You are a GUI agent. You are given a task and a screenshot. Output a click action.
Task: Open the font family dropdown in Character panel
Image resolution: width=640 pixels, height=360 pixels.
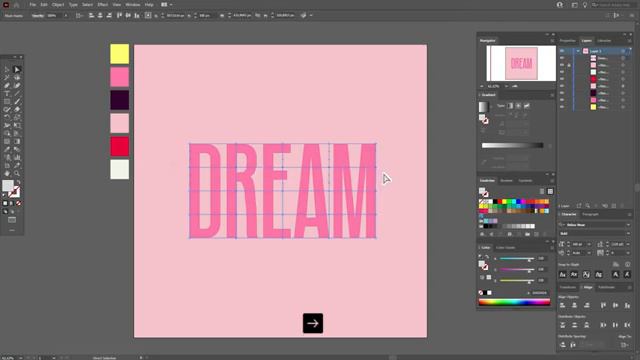click(x=628, y=225)
